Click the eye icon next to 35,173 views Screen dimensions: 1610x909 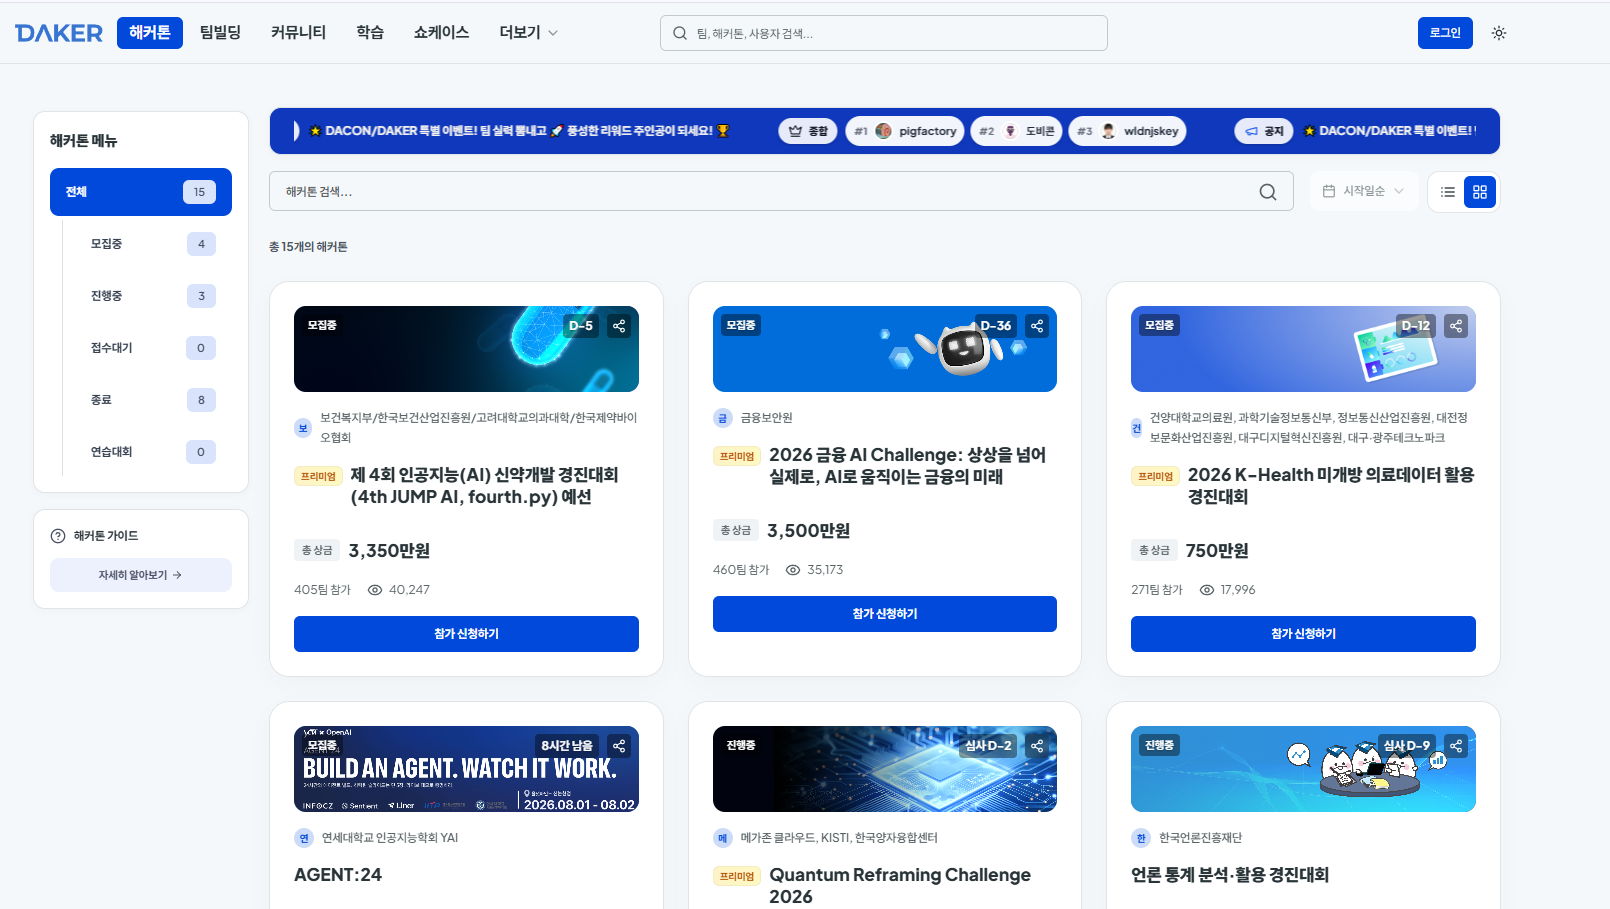tap(793, 570)
